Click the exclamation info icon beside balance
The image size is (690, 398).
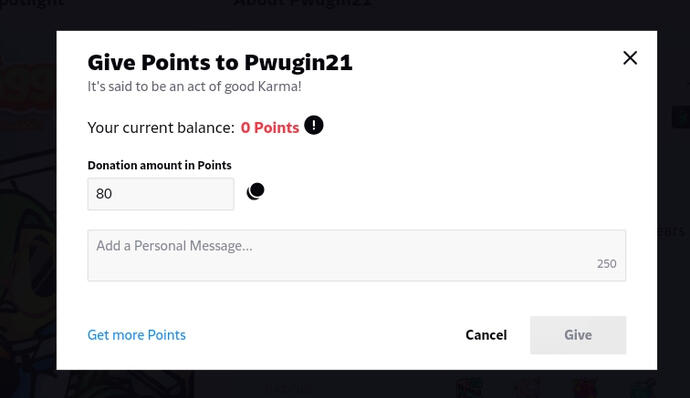pos(313,125)
